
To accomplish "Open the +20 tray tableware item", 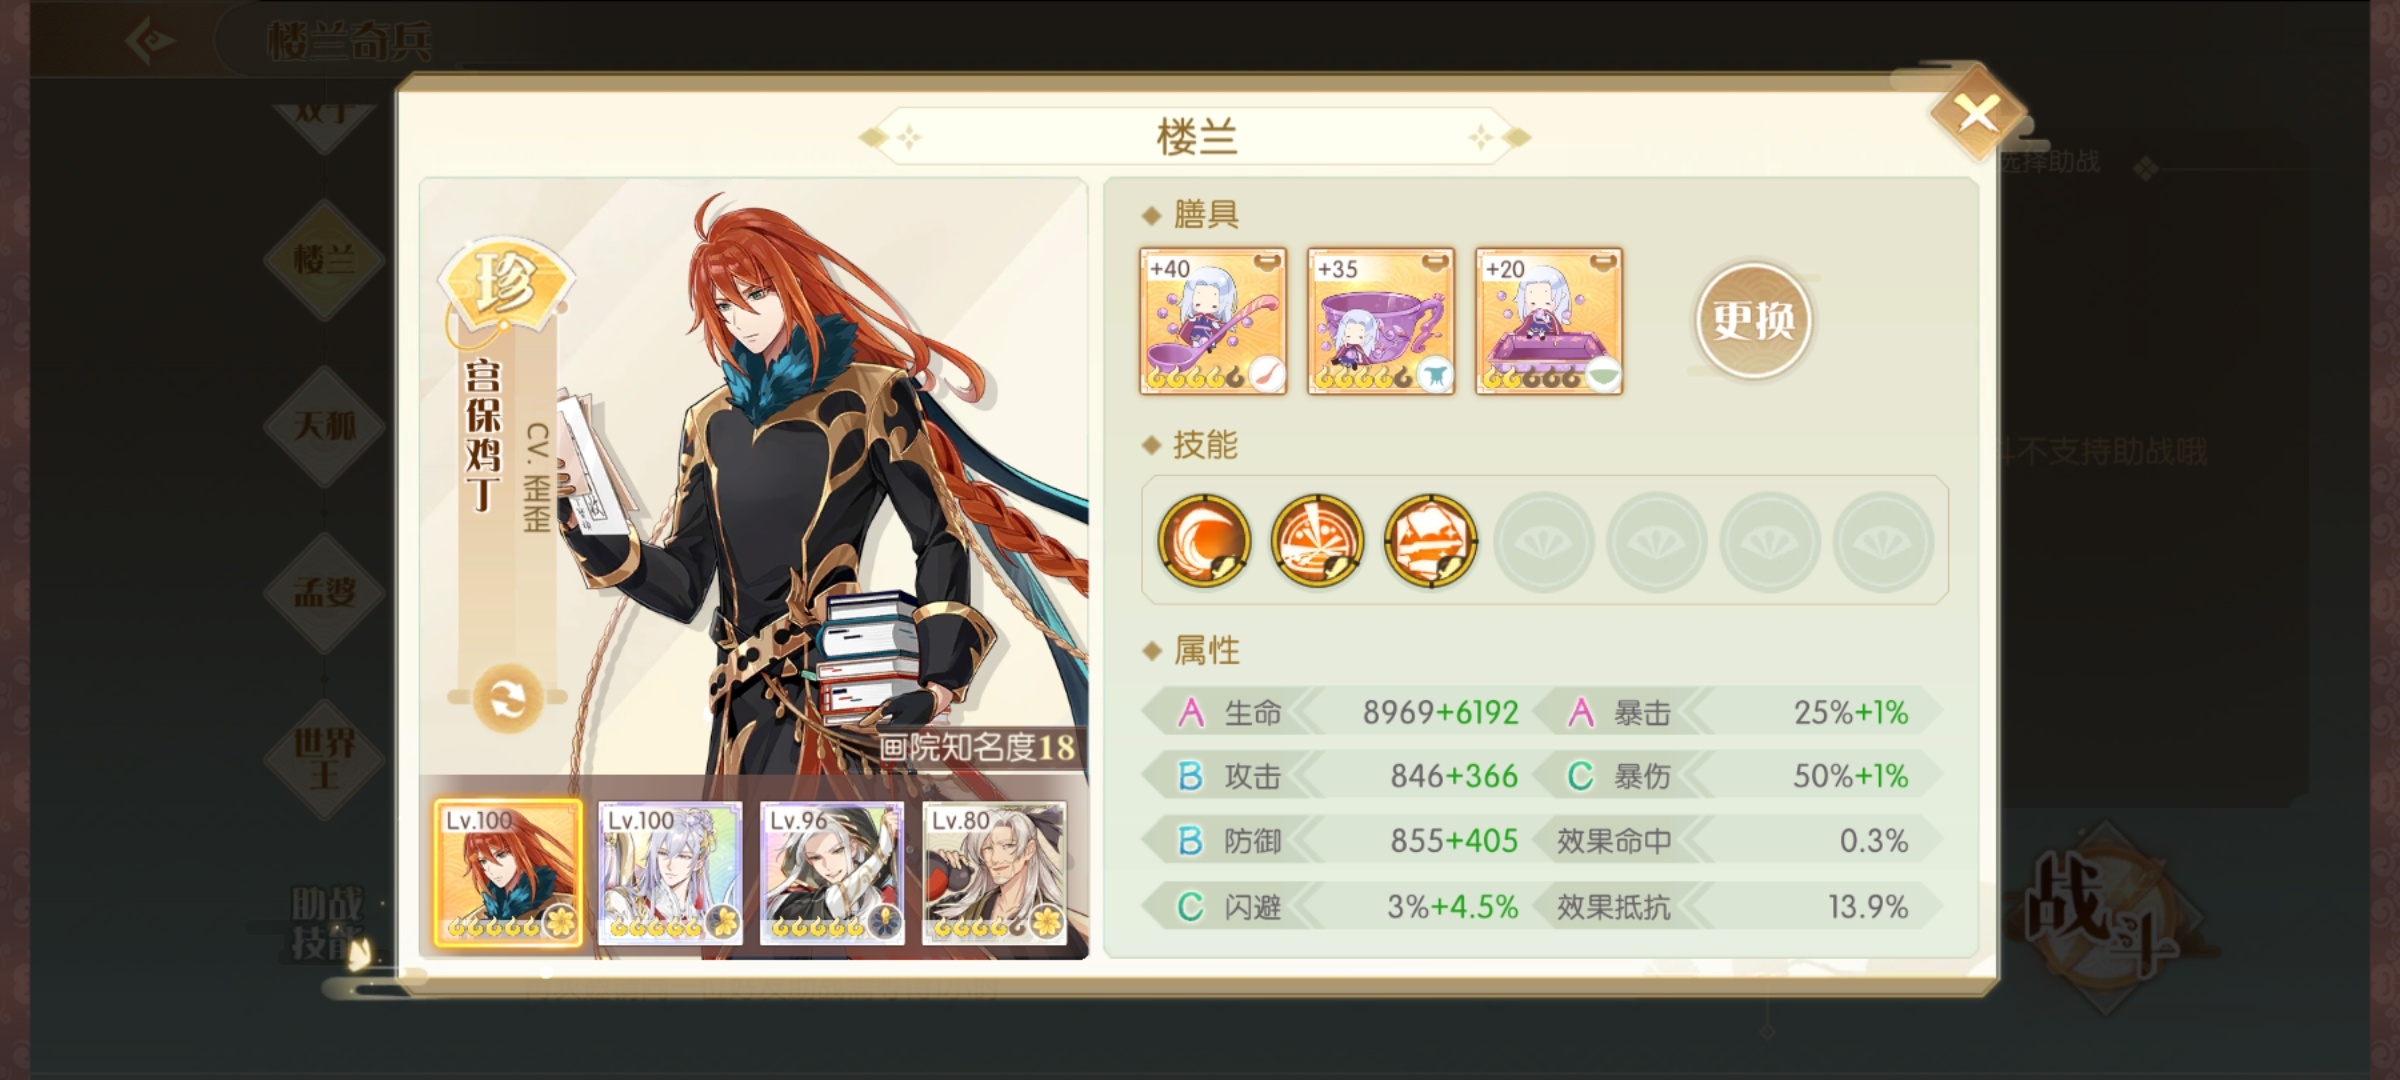I will tap(1549, 321).
